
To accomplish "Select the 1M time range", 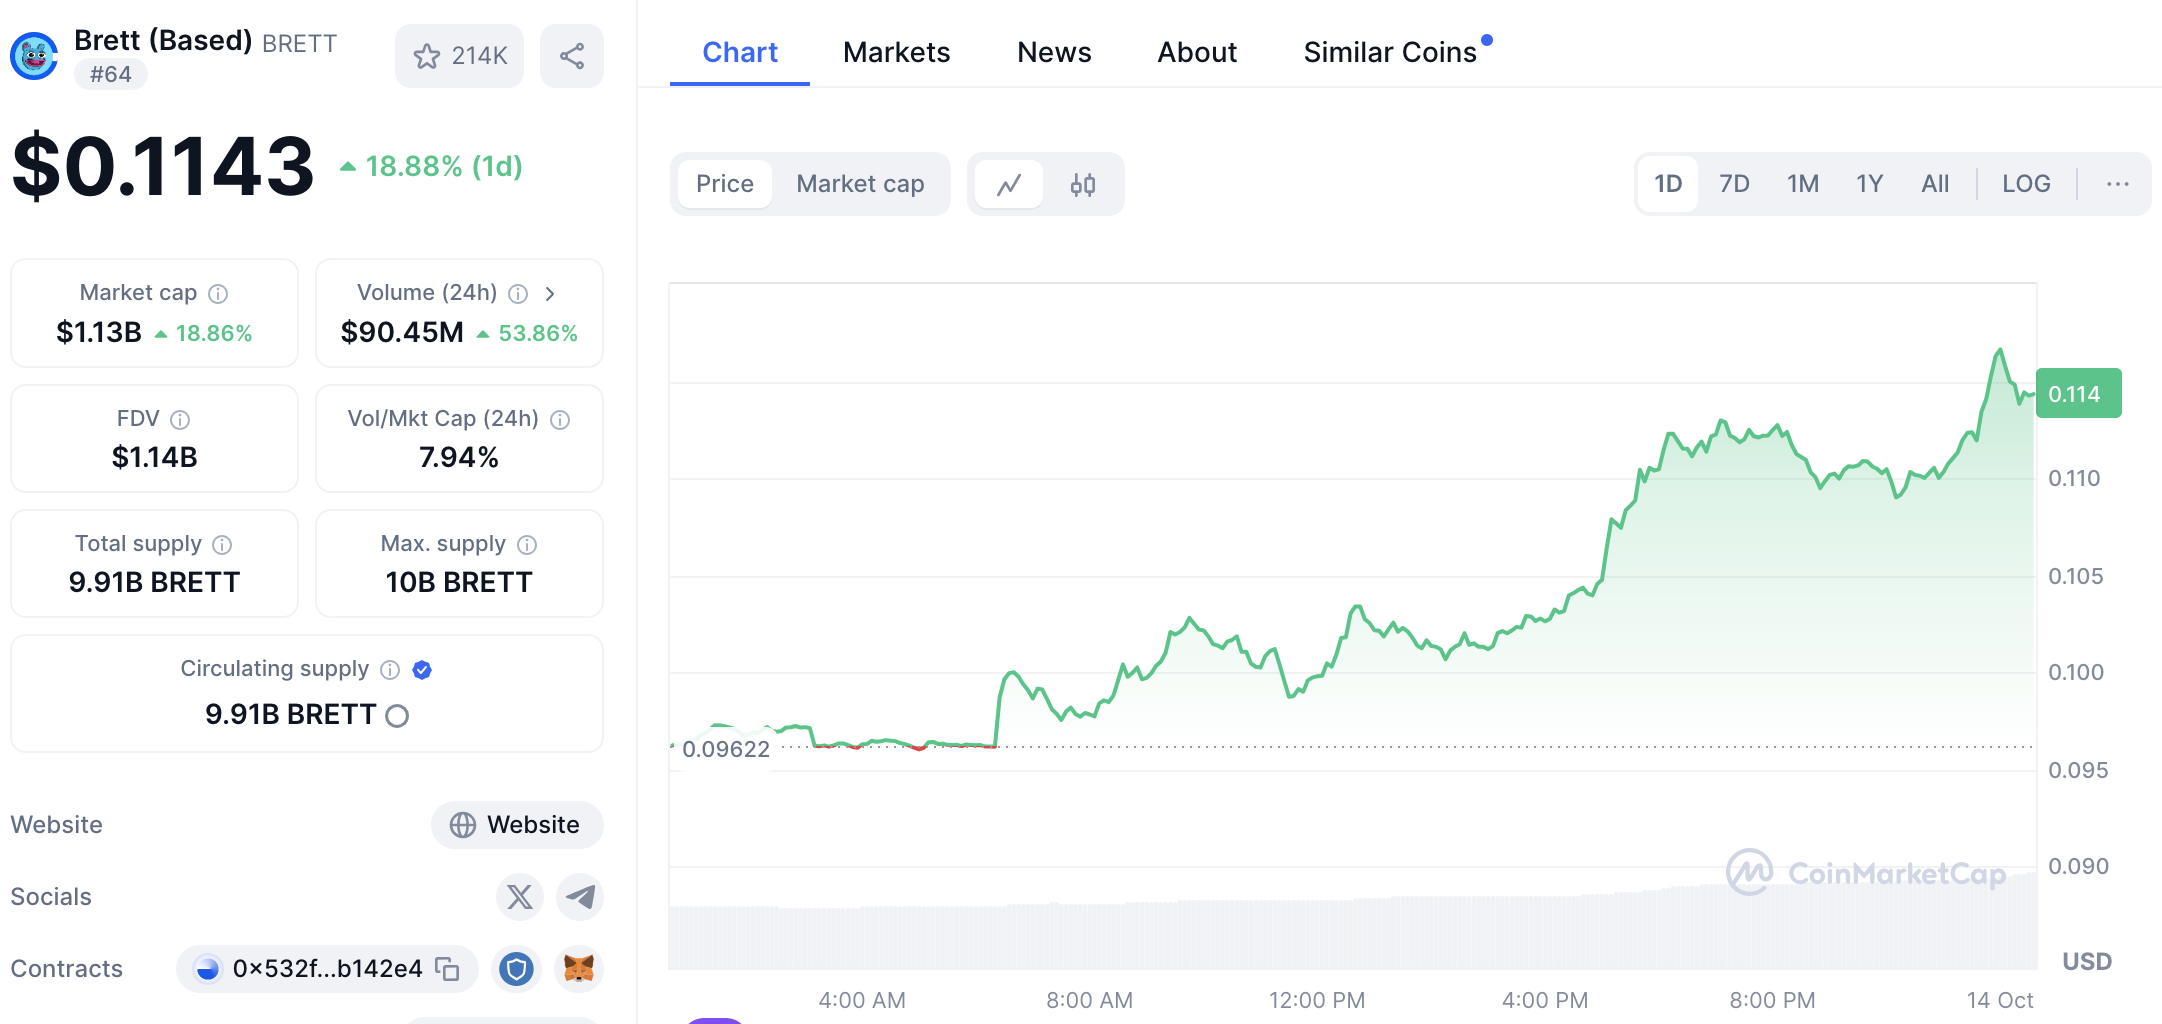I will click(x=1803, y=184).
